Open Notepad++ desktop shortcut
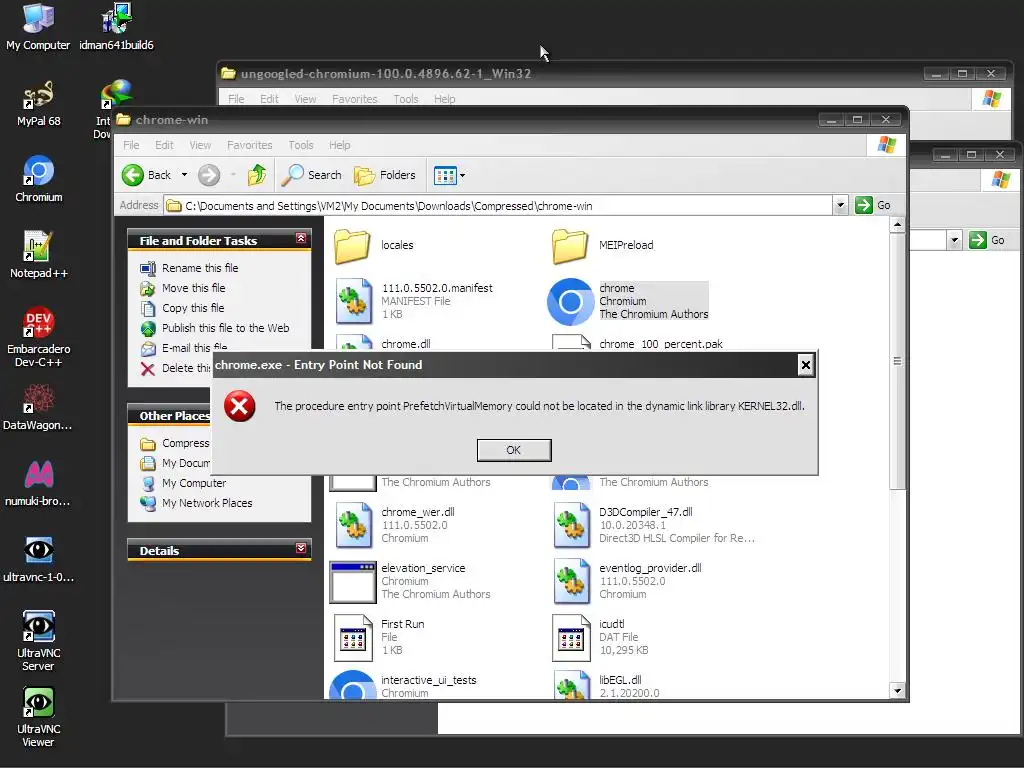Viewport: 1024px width, 768px height. 39,255
